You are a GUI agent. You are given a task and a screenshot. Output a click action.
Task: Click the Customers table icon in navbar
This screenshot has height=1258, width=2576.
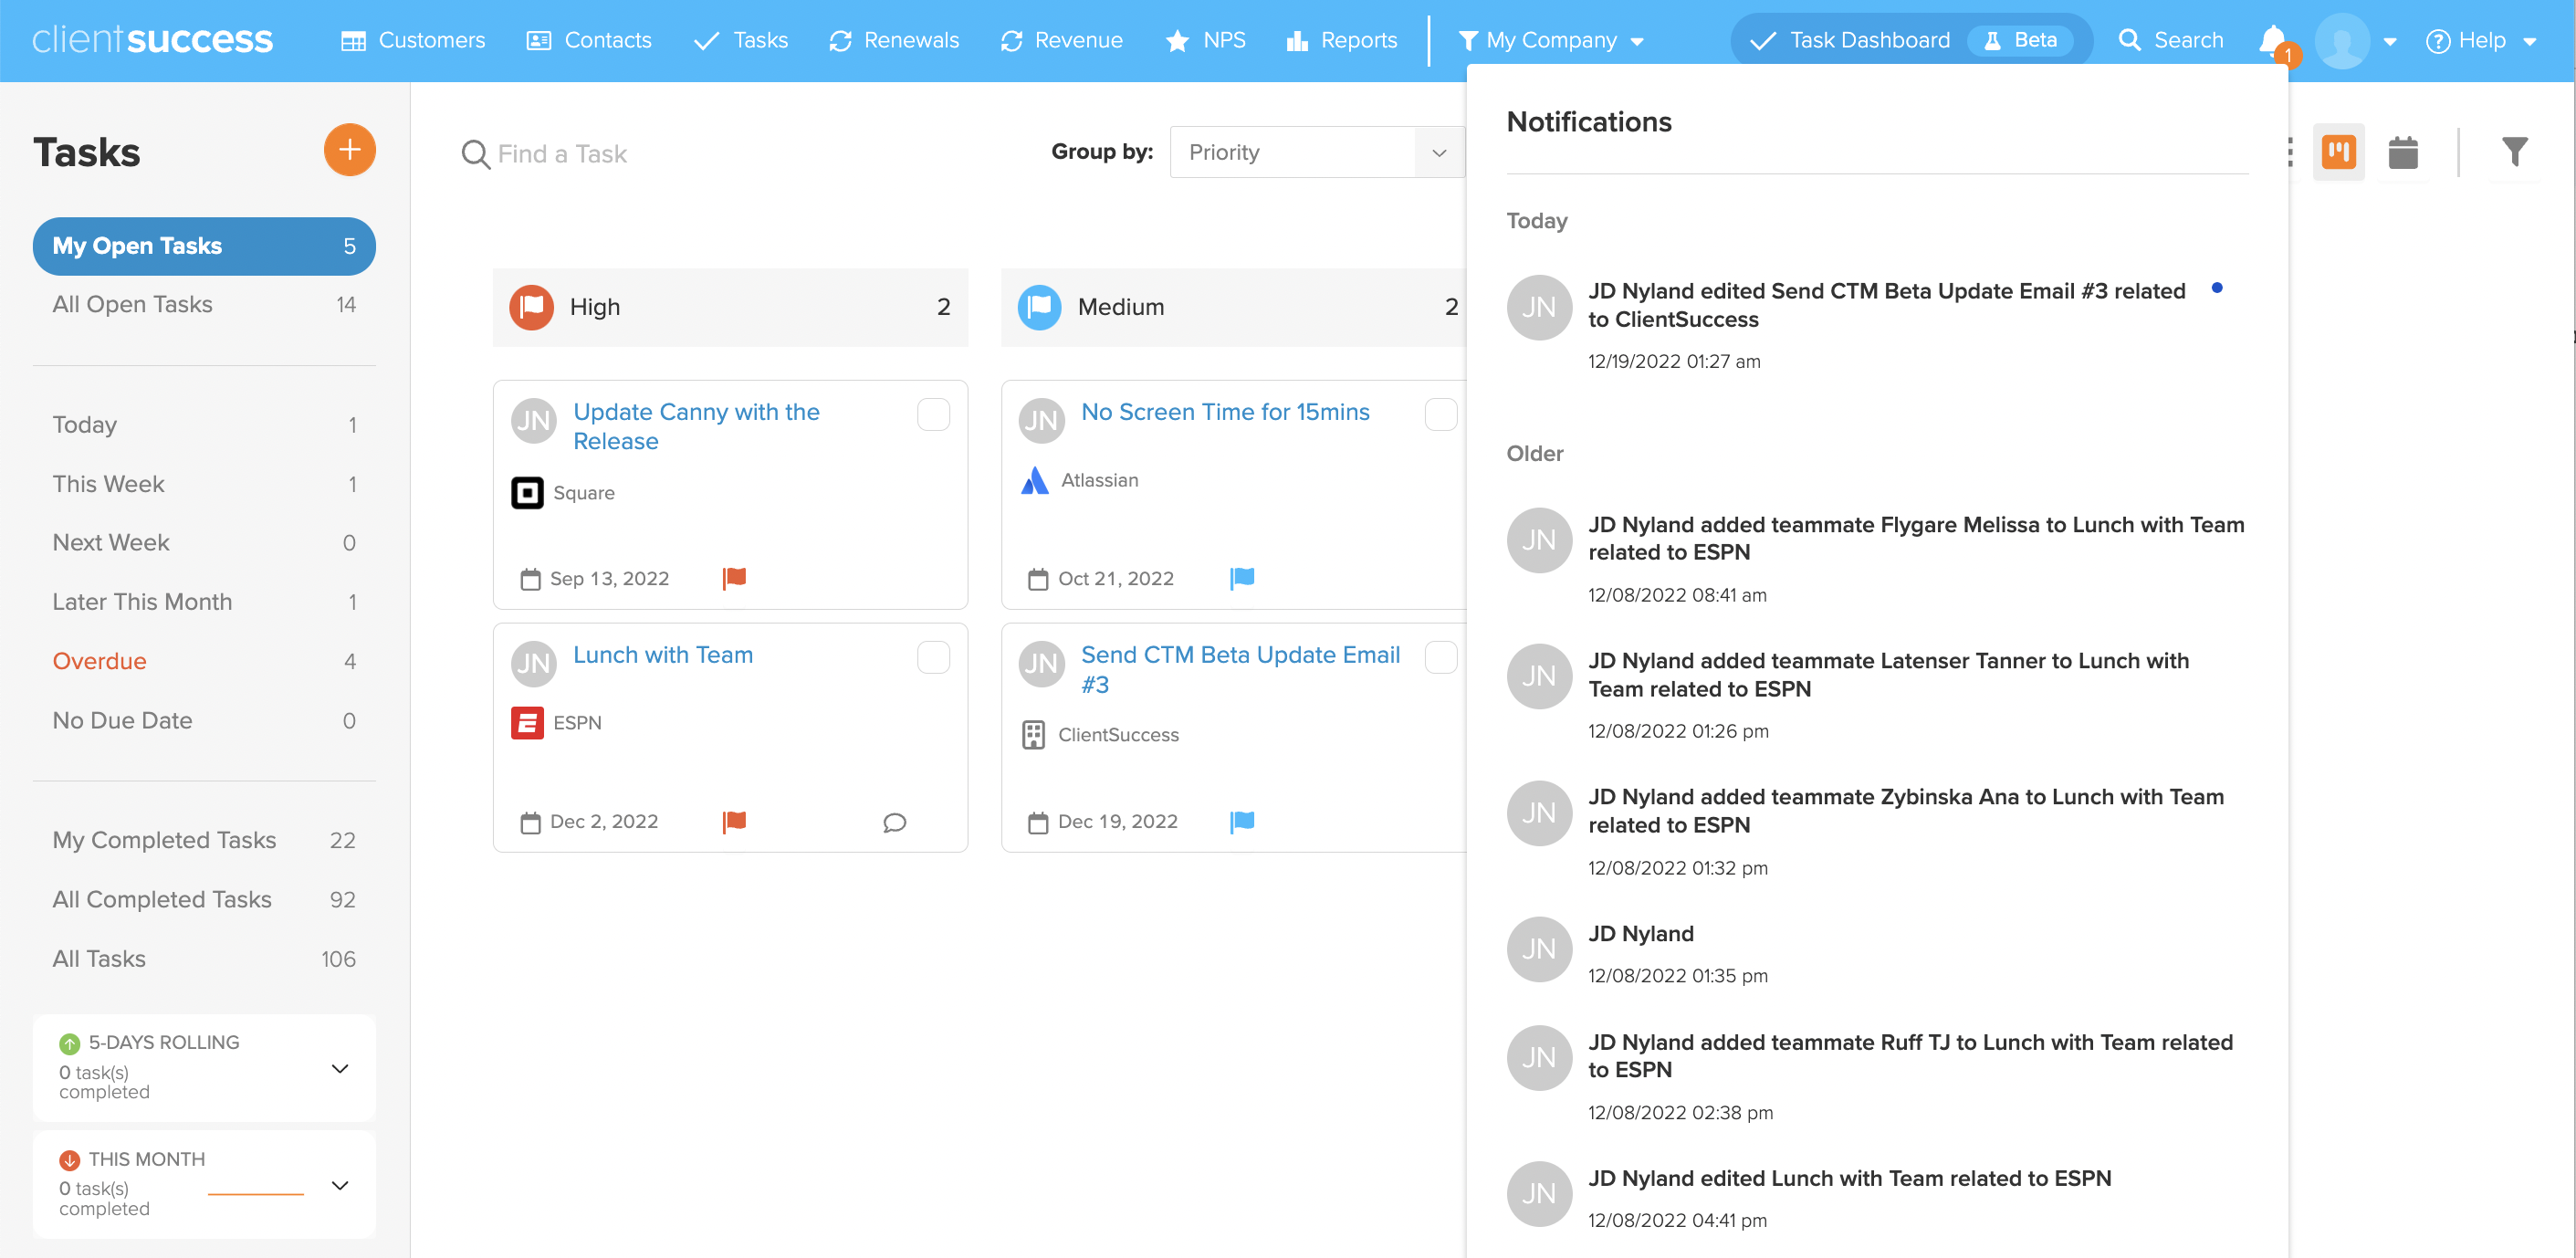pyautogui.click(x=353, y=41)
